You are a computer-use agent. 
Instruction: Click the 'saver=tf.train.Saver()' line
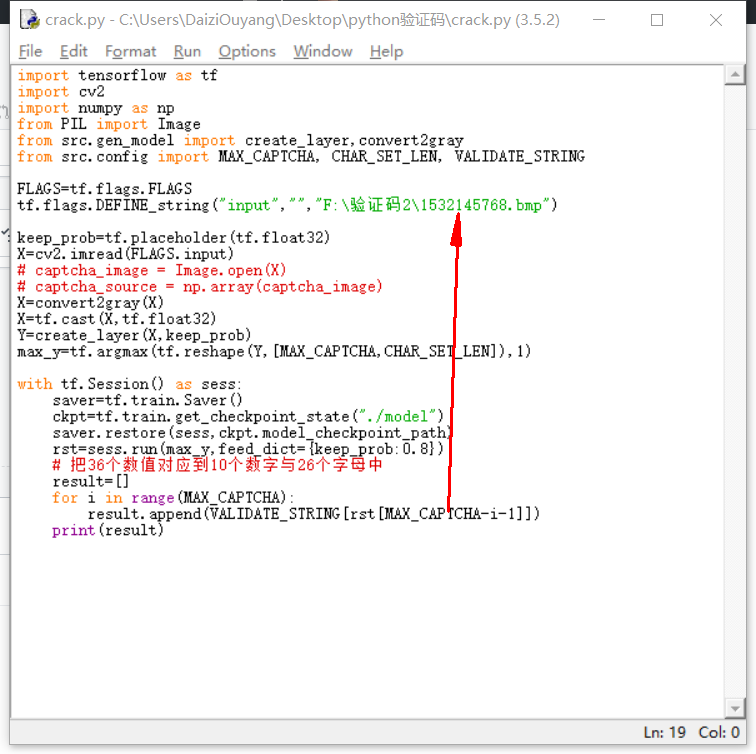click(148, 401)
